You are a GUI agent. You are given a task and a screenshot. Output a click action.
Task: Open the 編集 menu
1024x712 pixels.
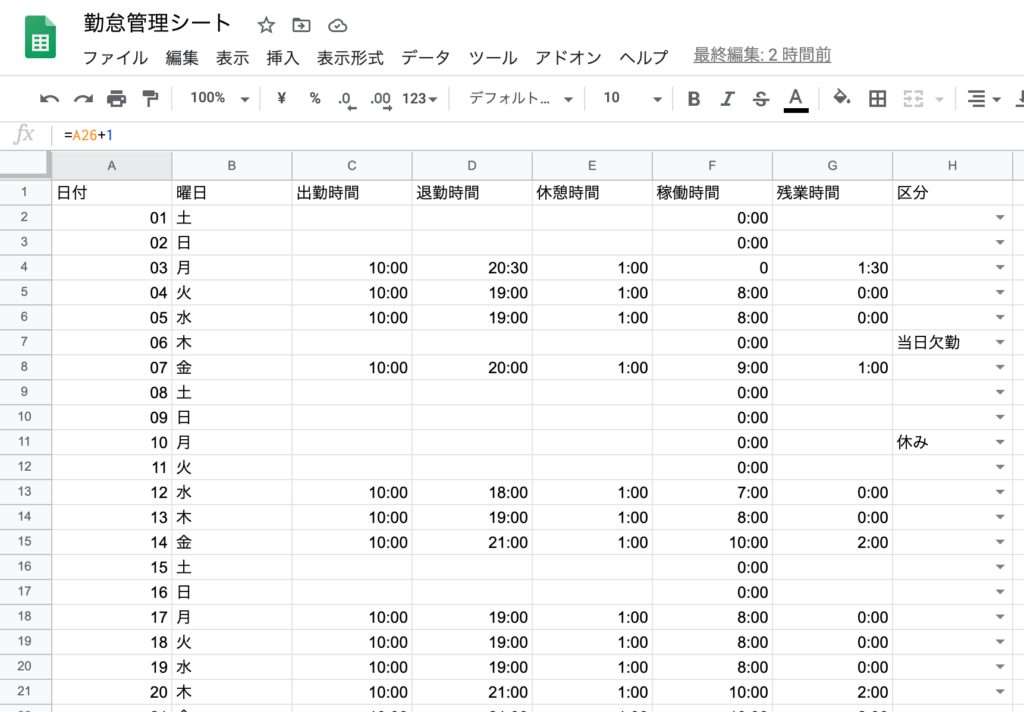(182, 57)
